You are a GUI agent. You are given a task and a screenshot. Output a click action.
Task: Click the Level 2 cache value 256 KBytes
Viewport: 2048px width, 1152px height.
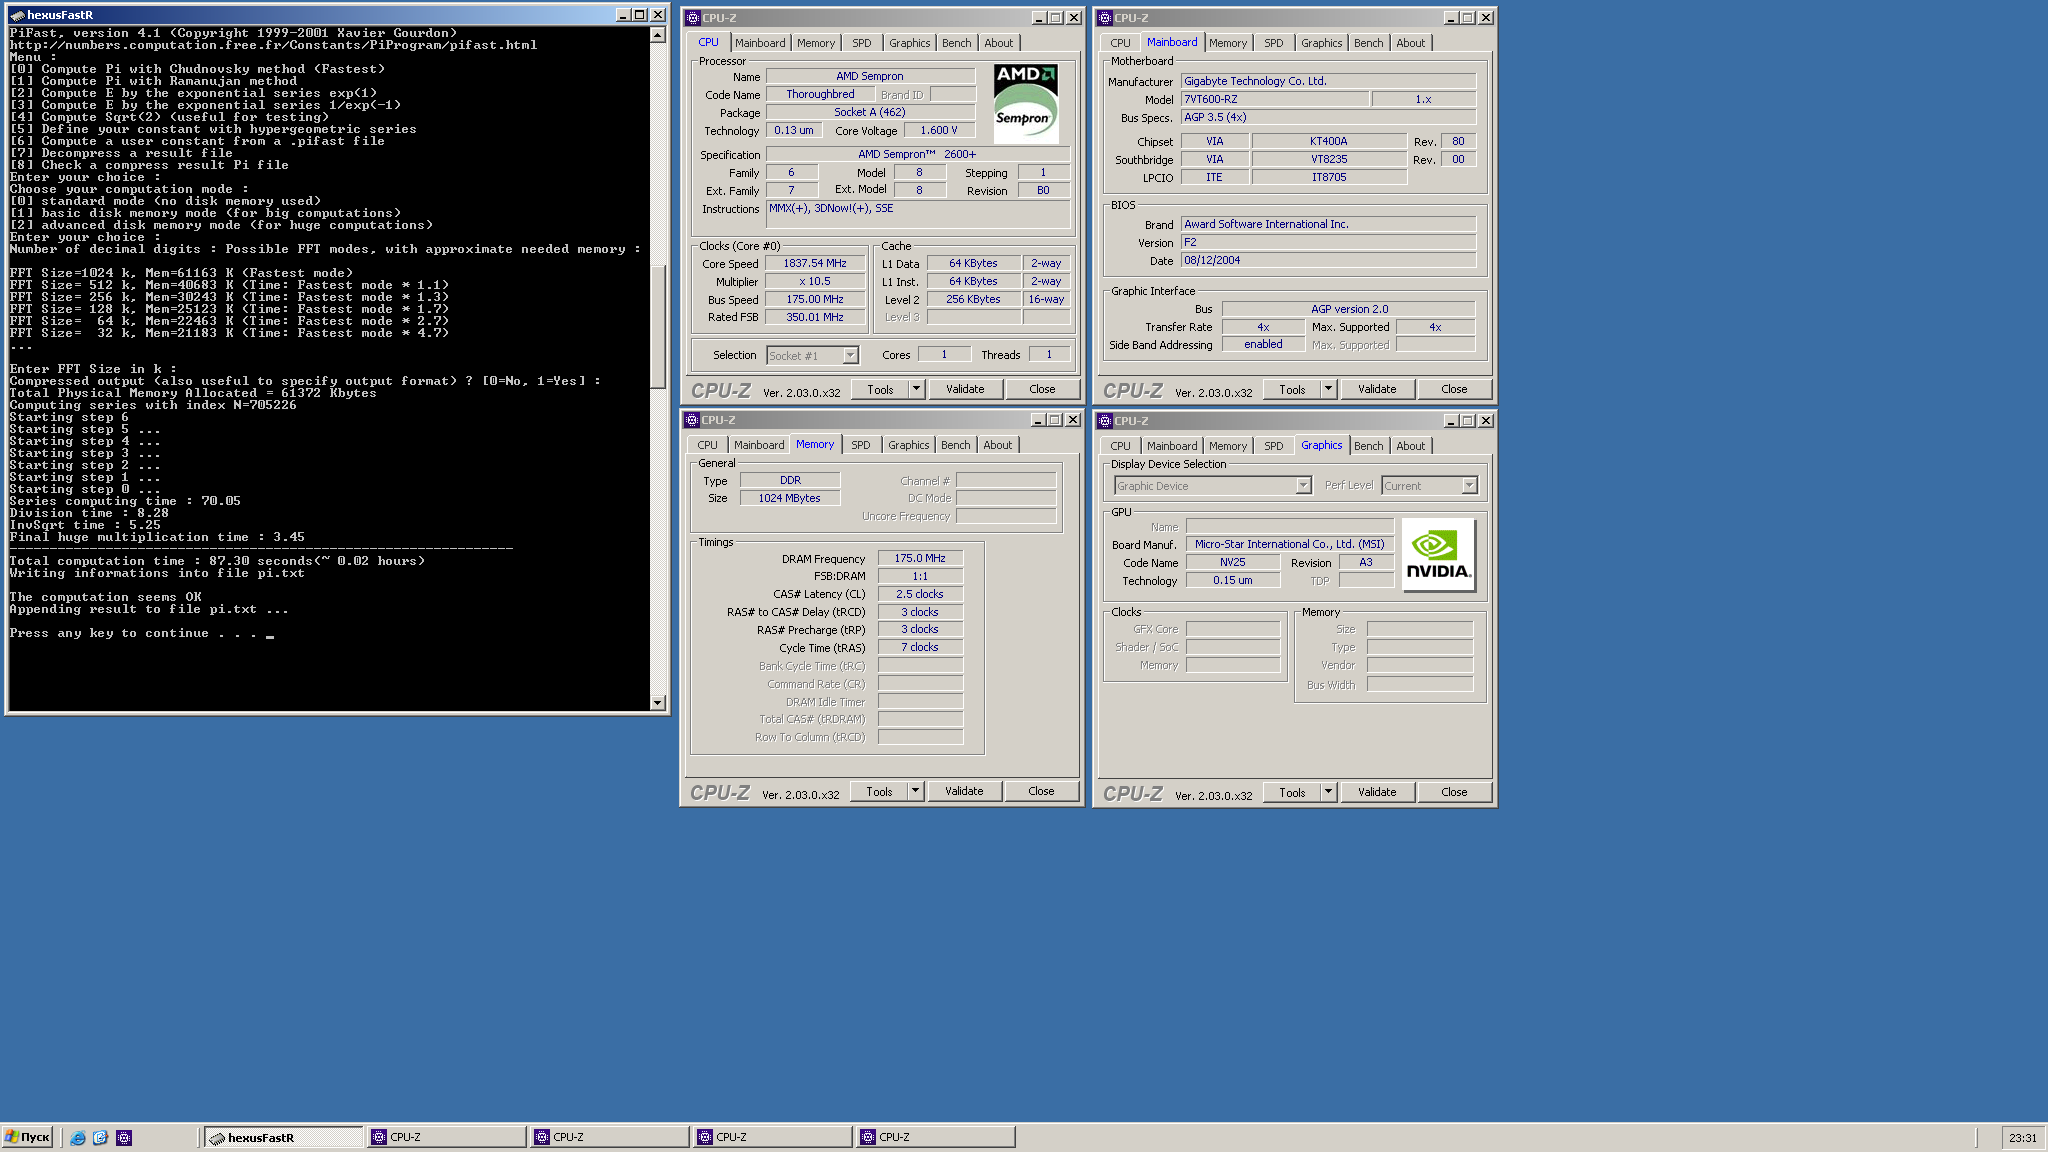coord(973,300)
